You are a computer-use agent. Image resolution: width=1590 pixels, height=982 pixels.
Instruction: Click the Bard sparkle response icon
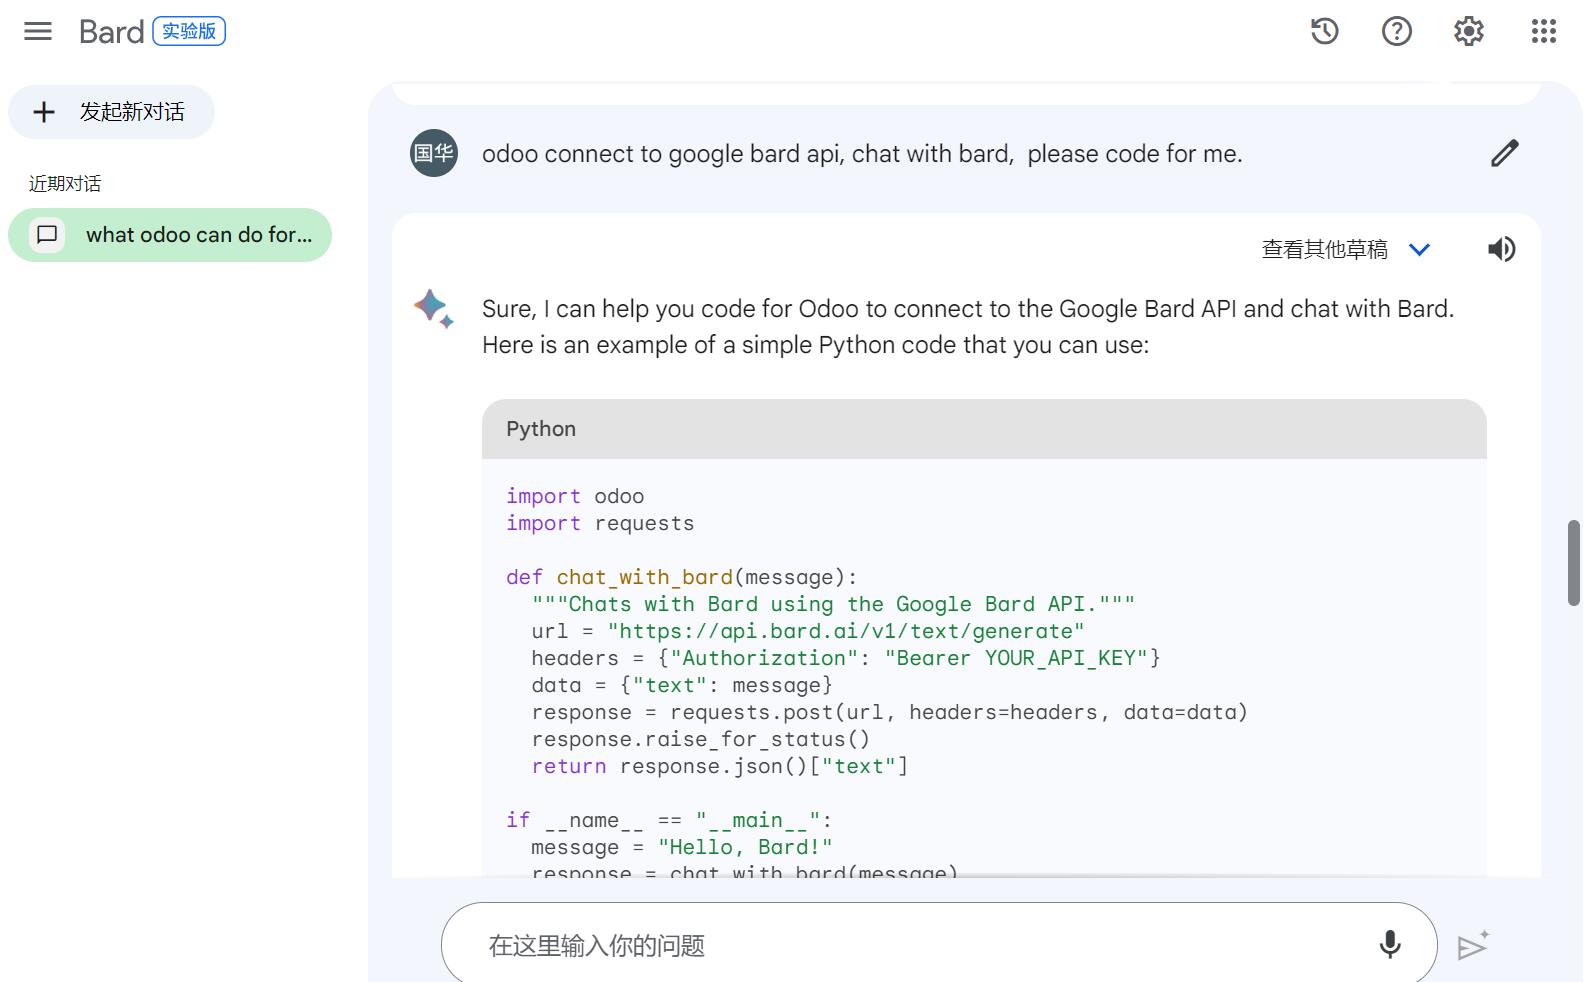coord(434,308)
